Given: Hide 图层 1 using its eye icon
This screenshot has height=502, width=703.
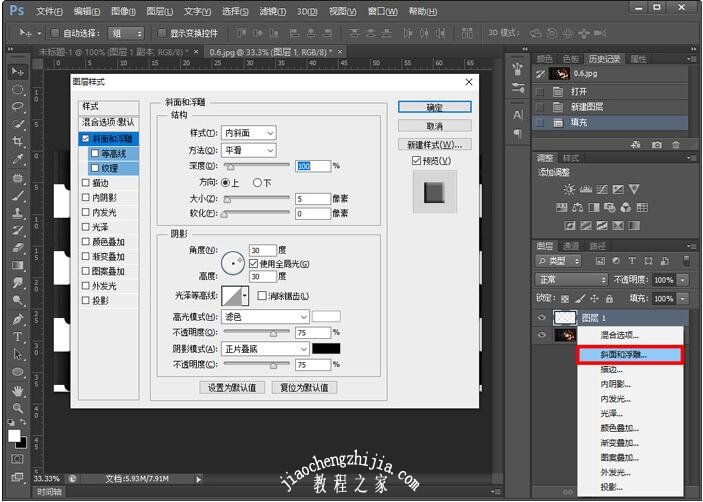Looking at the screenshot, I should [543, 317].
